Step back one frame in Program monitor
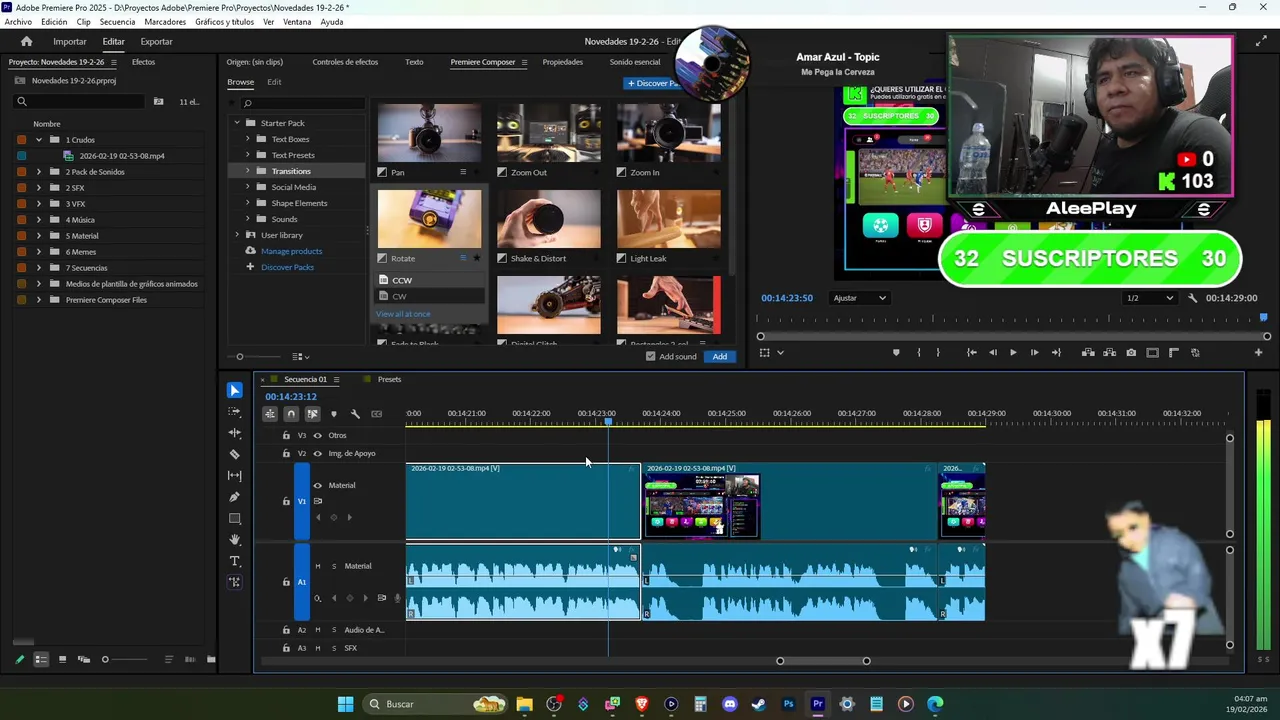The image size is (1280, 720). tap(992, 352)
